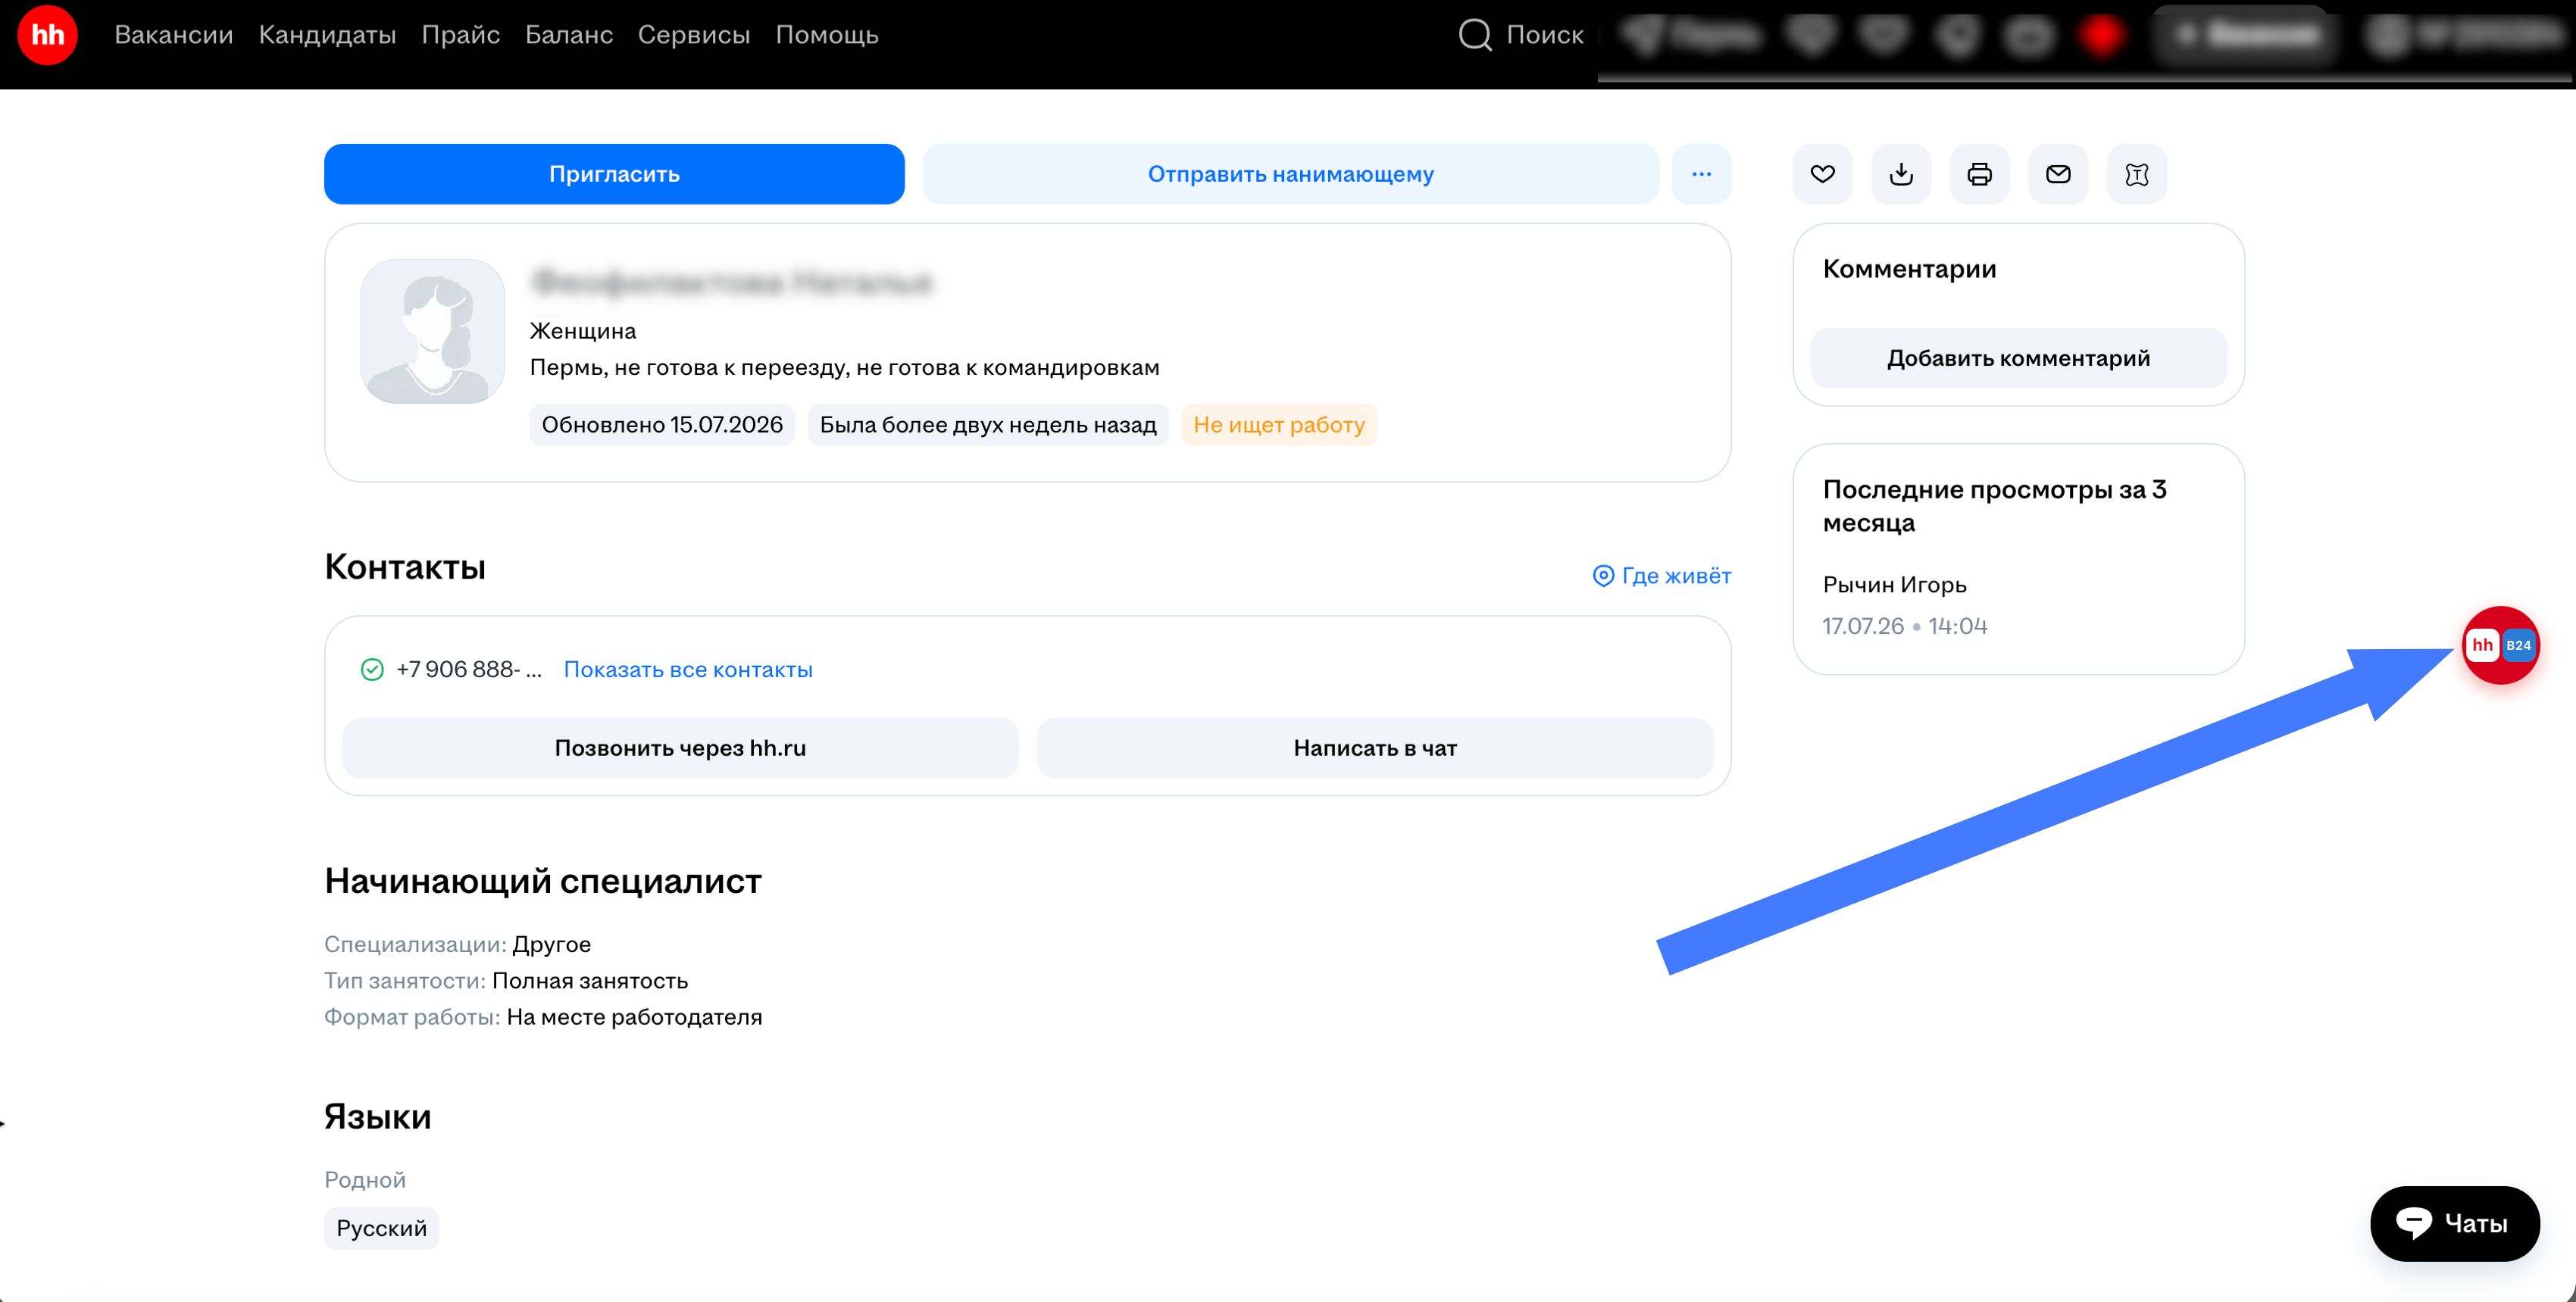Click the puzzle-shaped icon next to envelope

click(x=2136, y=174)
